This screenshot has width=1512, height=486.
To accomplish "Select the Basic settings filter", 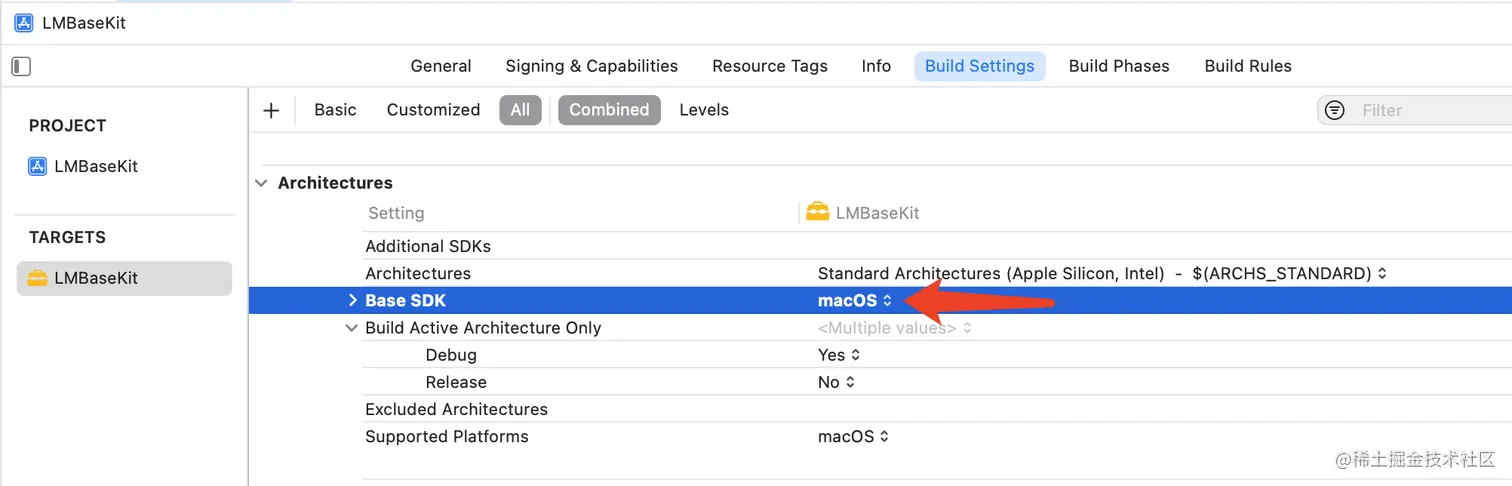I will click(x=335, y=110).
